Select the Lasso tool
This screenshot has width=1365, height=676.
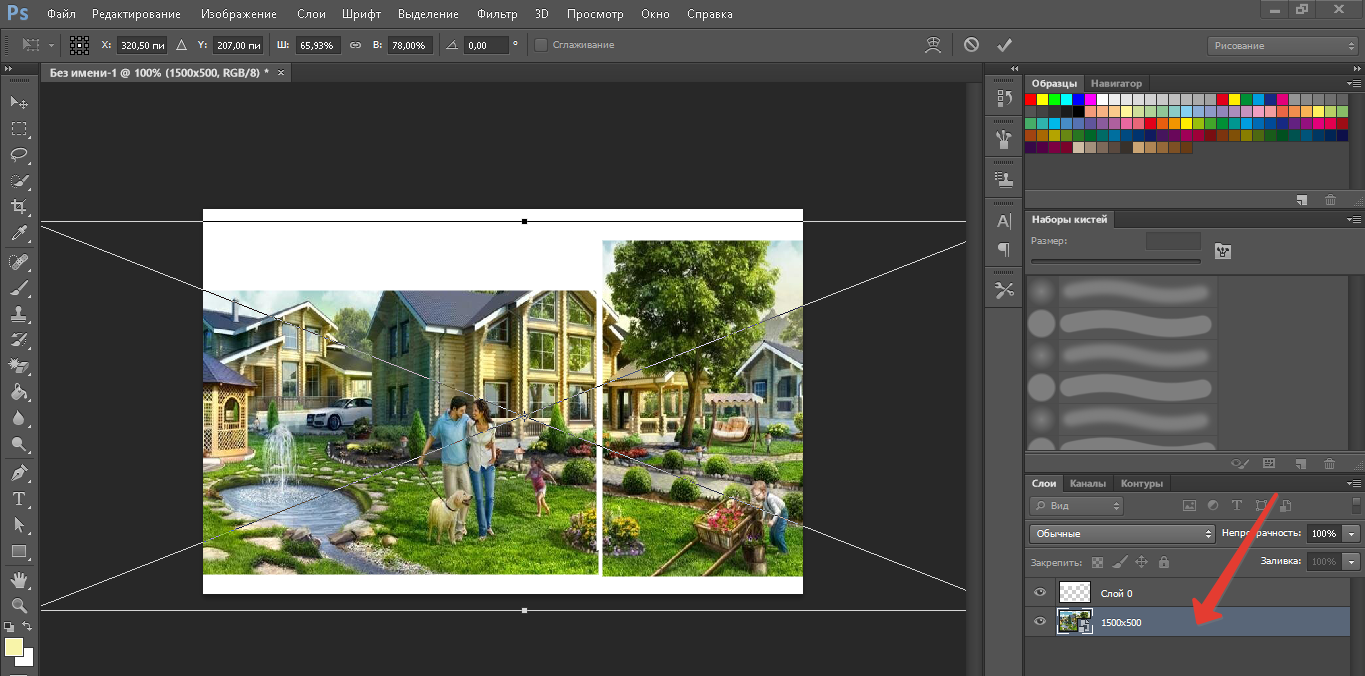[x=19, y=155]
